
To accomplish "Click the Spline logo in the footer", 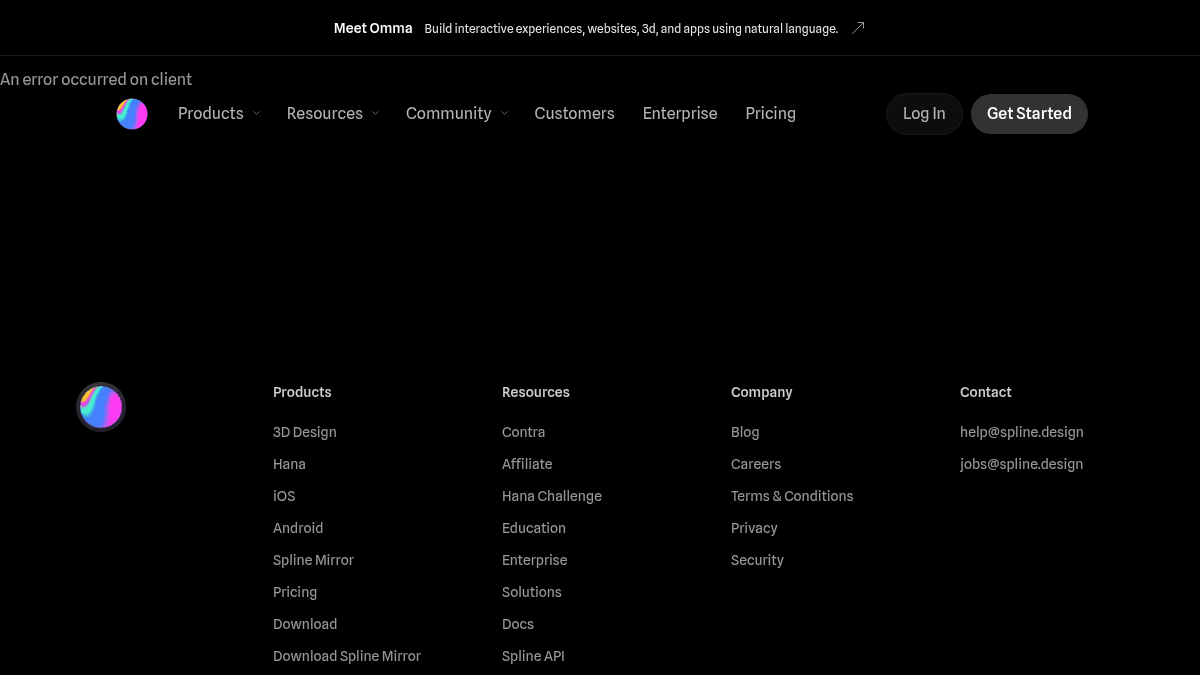I will click(101, 407).
